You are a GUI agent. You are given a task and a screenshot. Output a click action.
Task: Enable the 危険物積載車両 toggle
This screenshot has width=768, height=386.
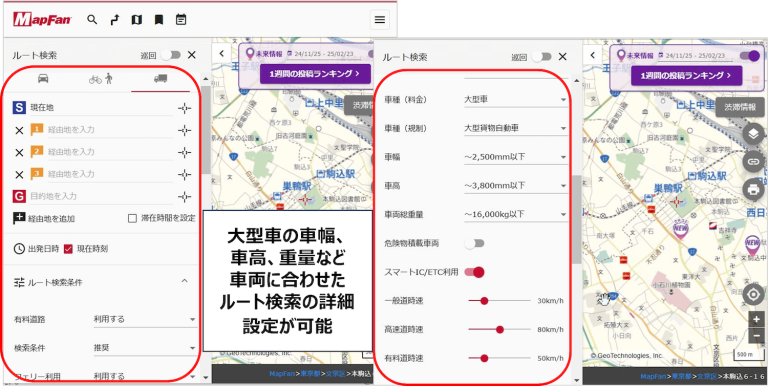coord(474,243)
